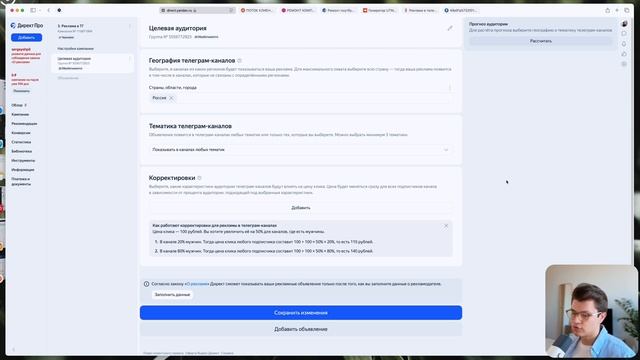This screenshot has width=640, height=360.
Task: Click the Пополнить button in sidebar
Action: pyautogui.click(x=22, y=91)
